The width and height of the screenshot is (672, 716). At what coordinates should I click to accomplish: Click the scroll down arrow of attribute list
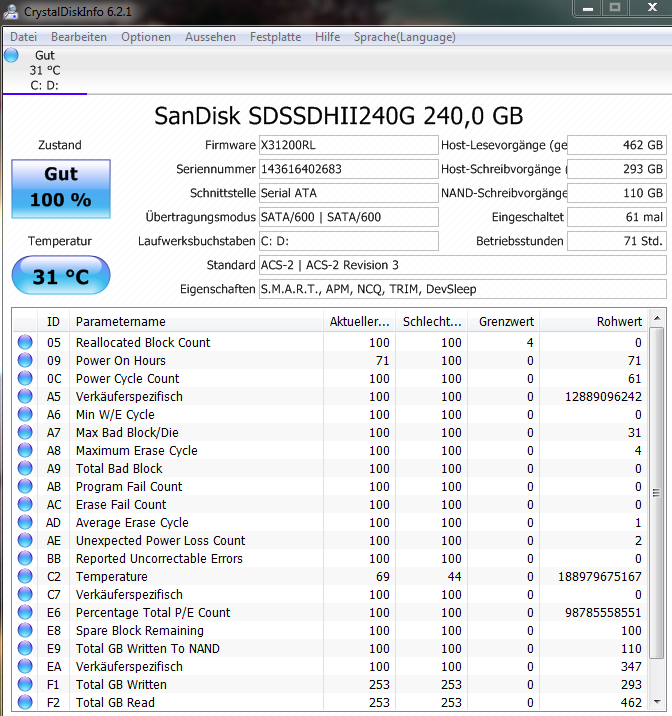[657, 701]
